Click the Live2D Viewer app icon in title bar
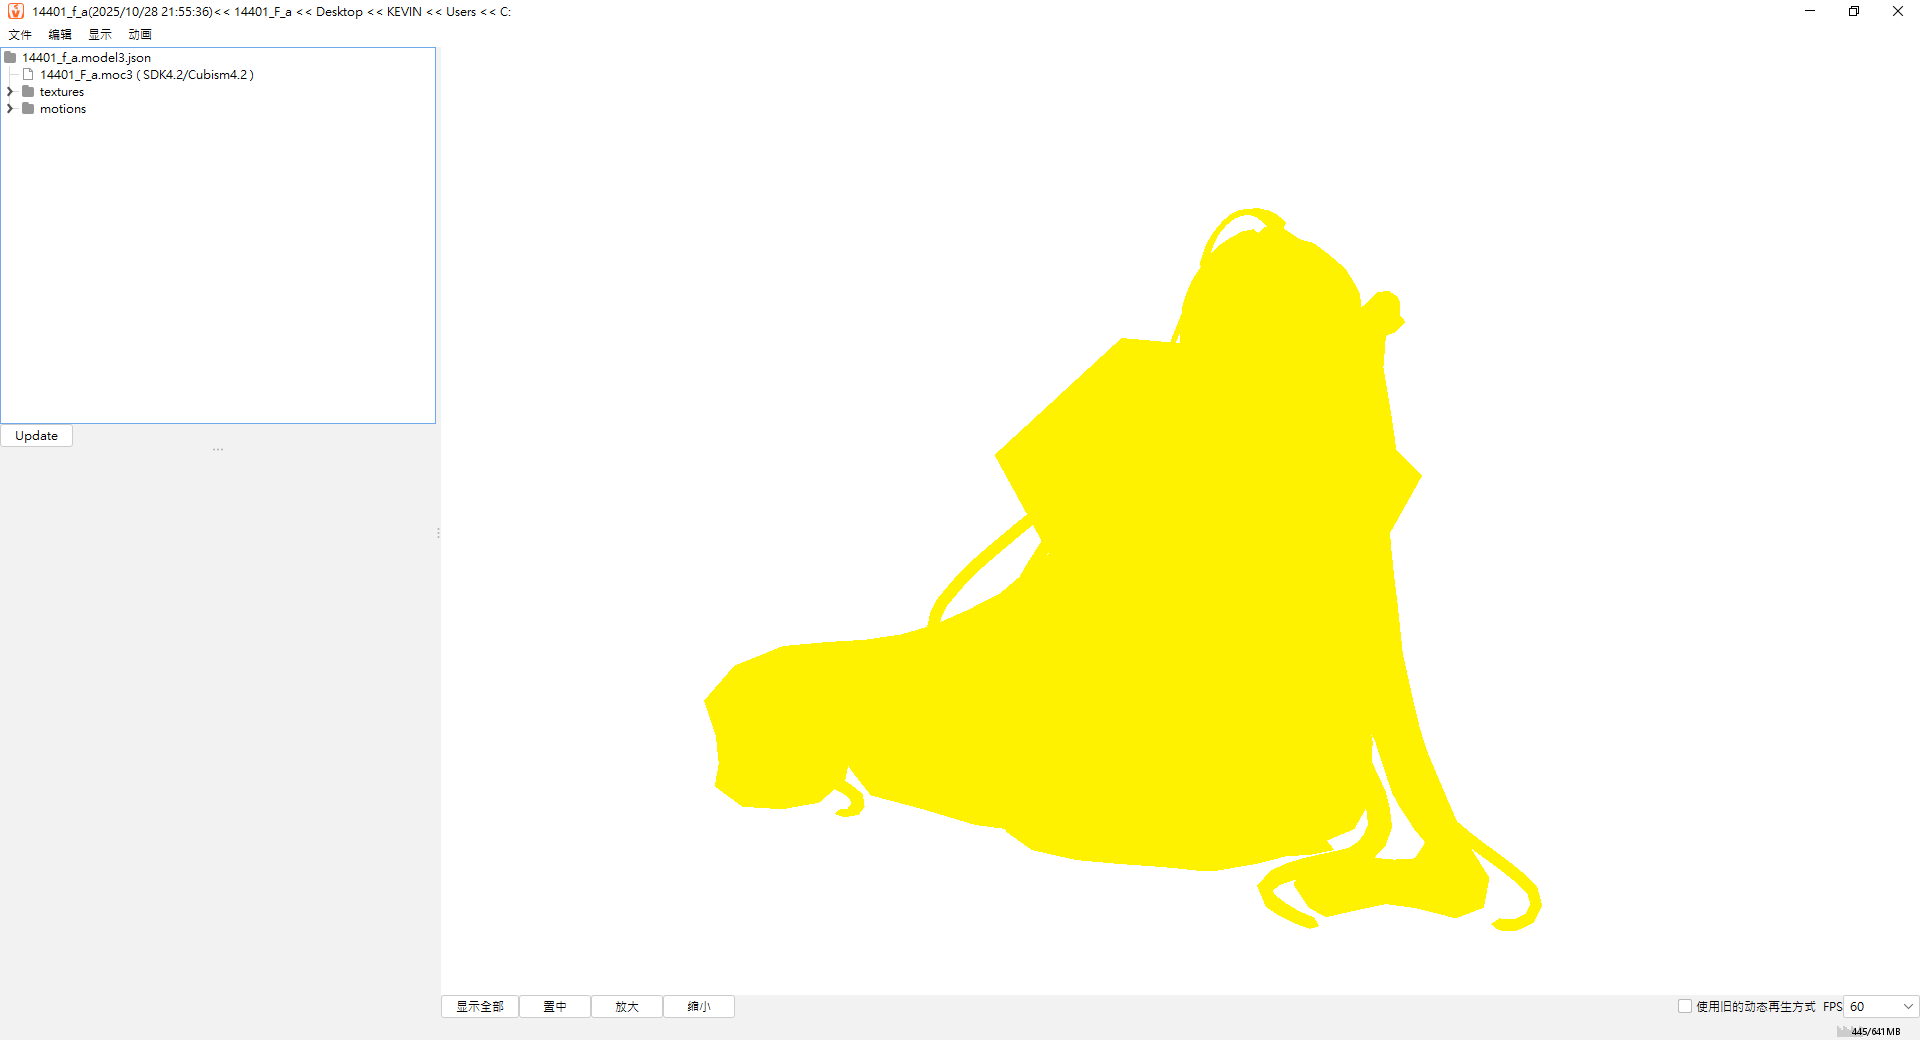The image size is (1920, 1040). [x=15, y=11]
